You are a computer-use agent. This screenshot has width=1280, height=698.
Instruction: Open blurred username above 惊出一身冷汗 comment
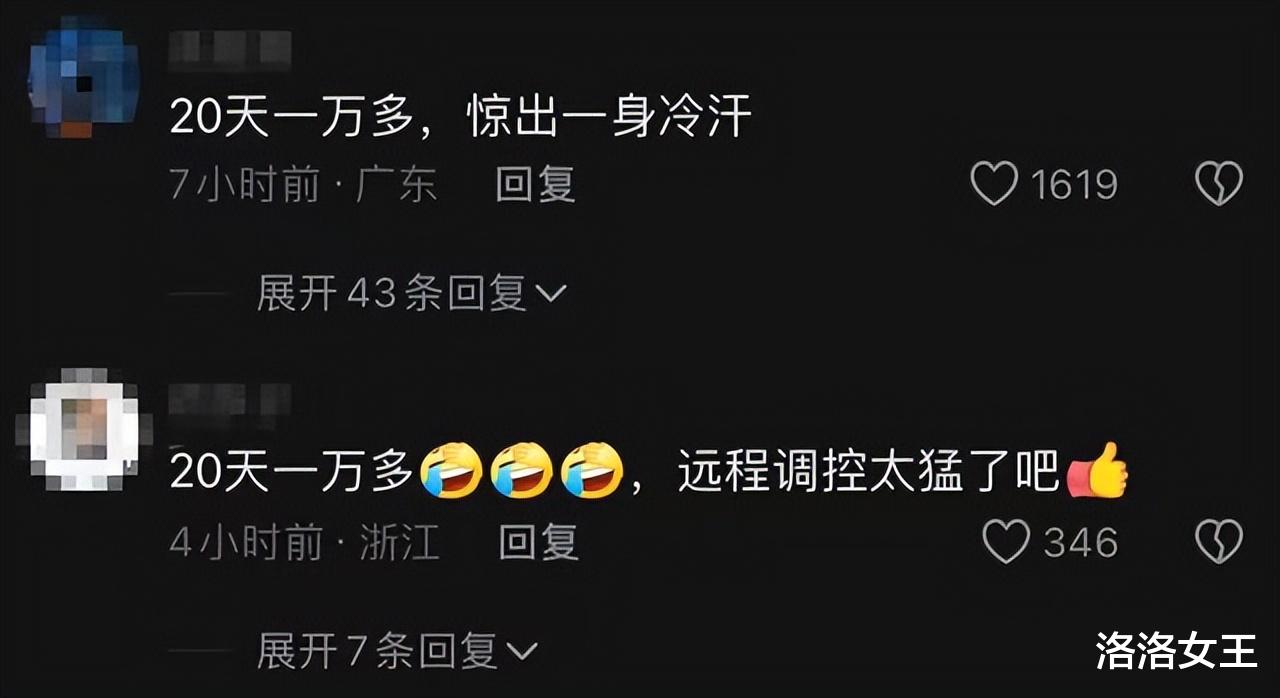[x=230, y=51]
